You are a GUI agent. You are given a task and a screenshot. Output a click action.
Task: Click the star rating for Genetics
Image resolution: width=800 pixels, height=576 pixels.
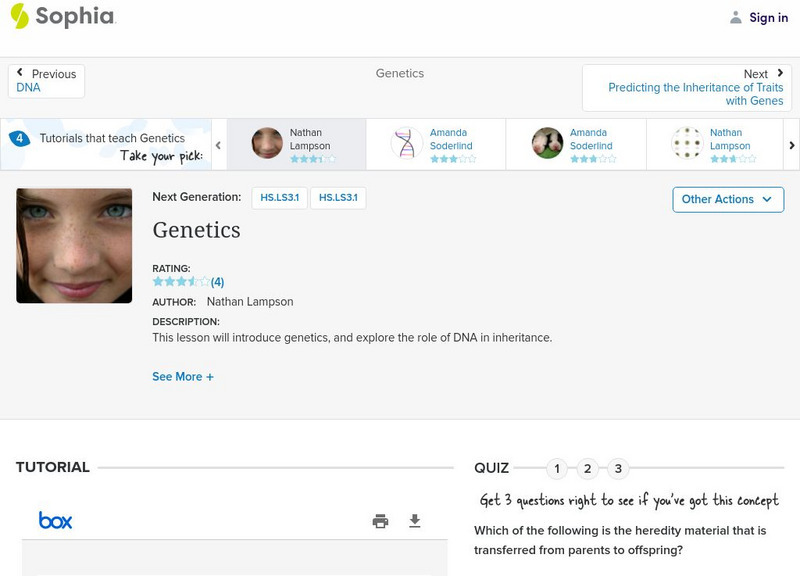click(x=181, y=282)
